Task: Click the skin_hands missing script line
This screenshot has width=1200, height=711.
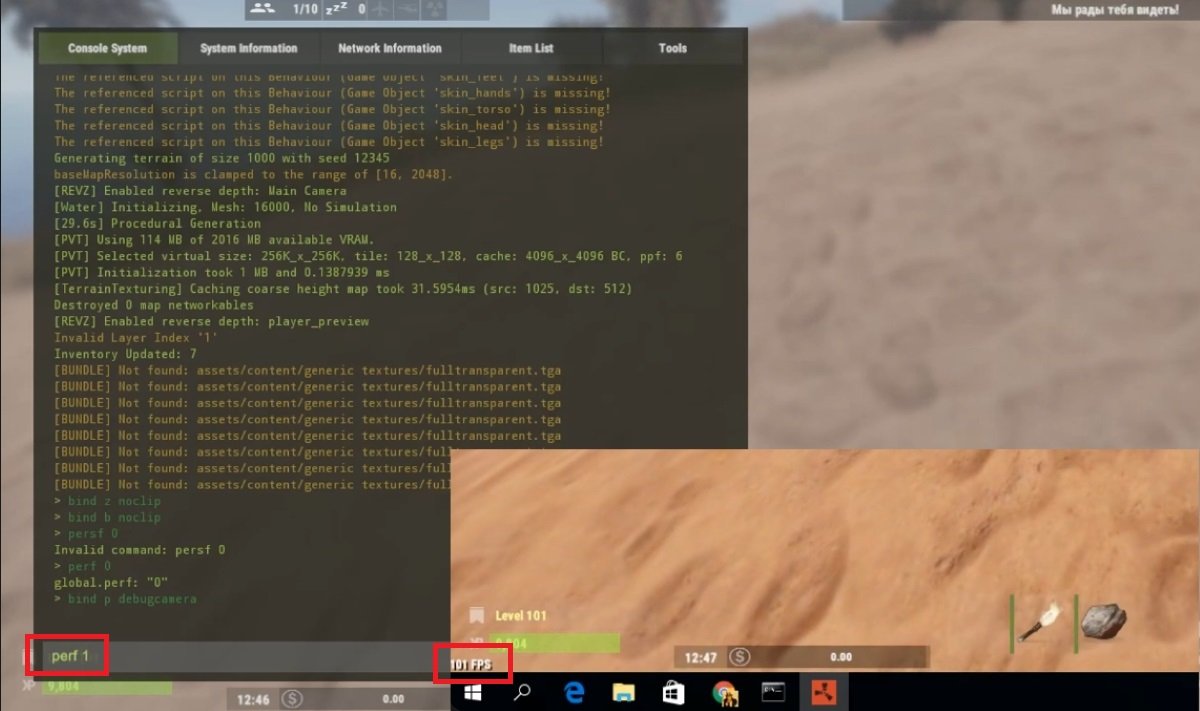Action: (331, 93)
